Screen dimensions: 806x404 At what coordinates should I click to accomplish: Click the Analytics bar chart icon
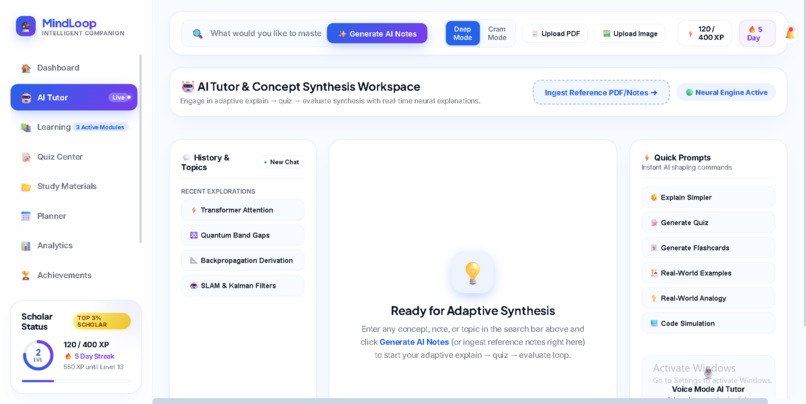click(x=26, y=246)
